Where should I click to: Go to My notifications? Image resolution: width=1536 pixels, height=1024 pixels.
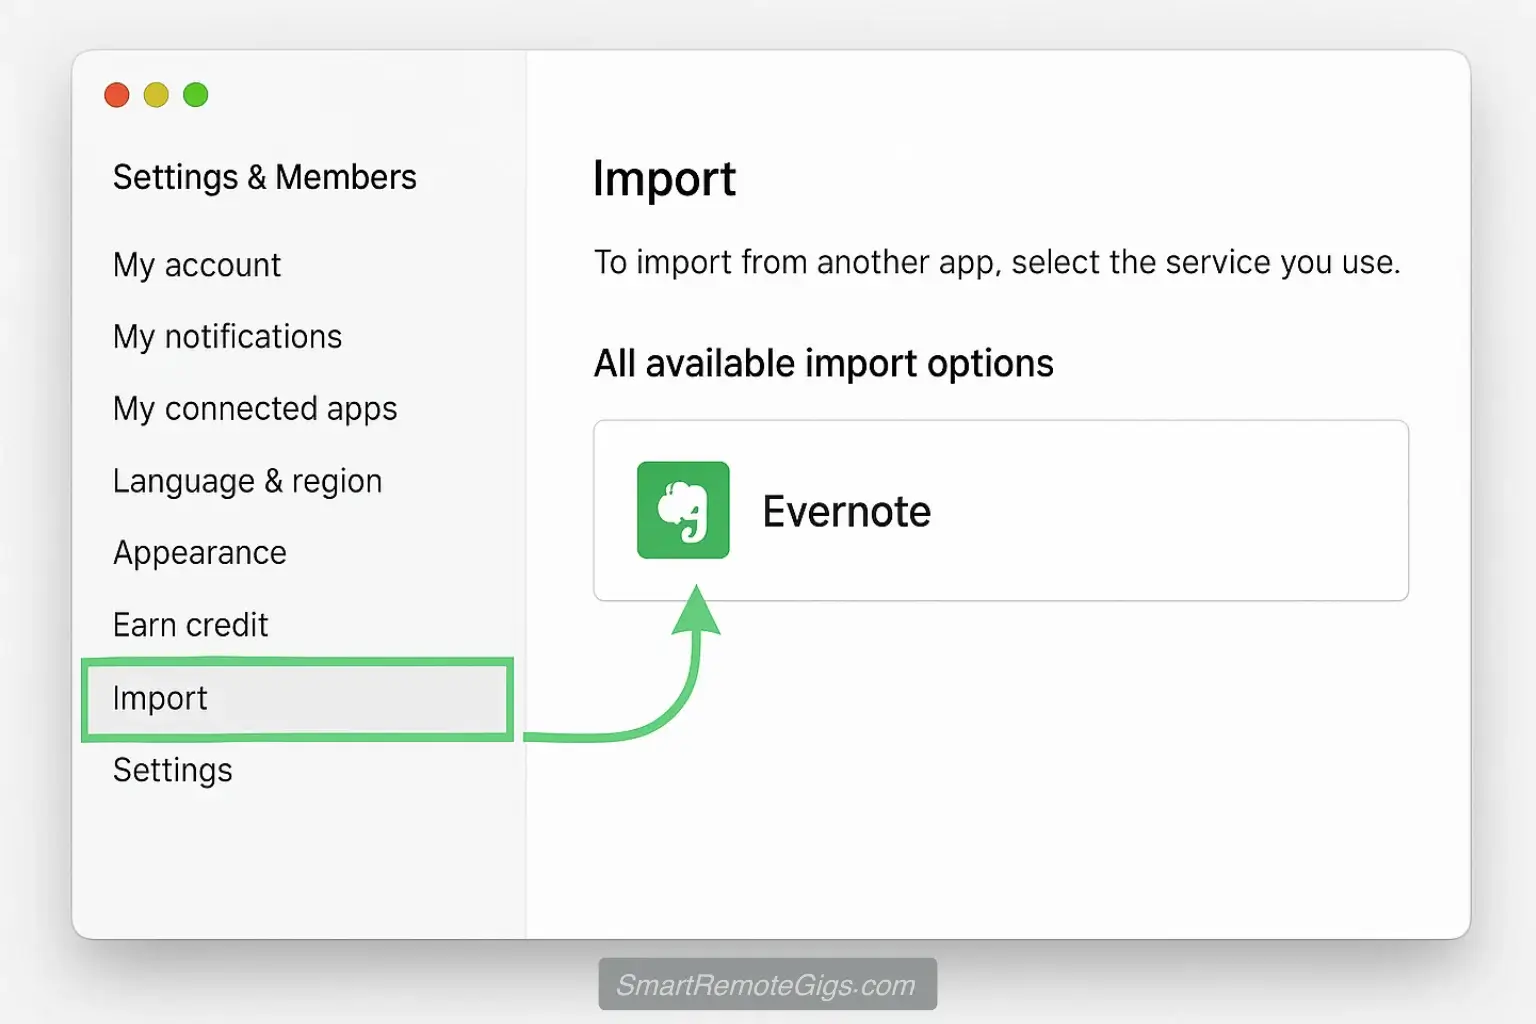[227, 337]
